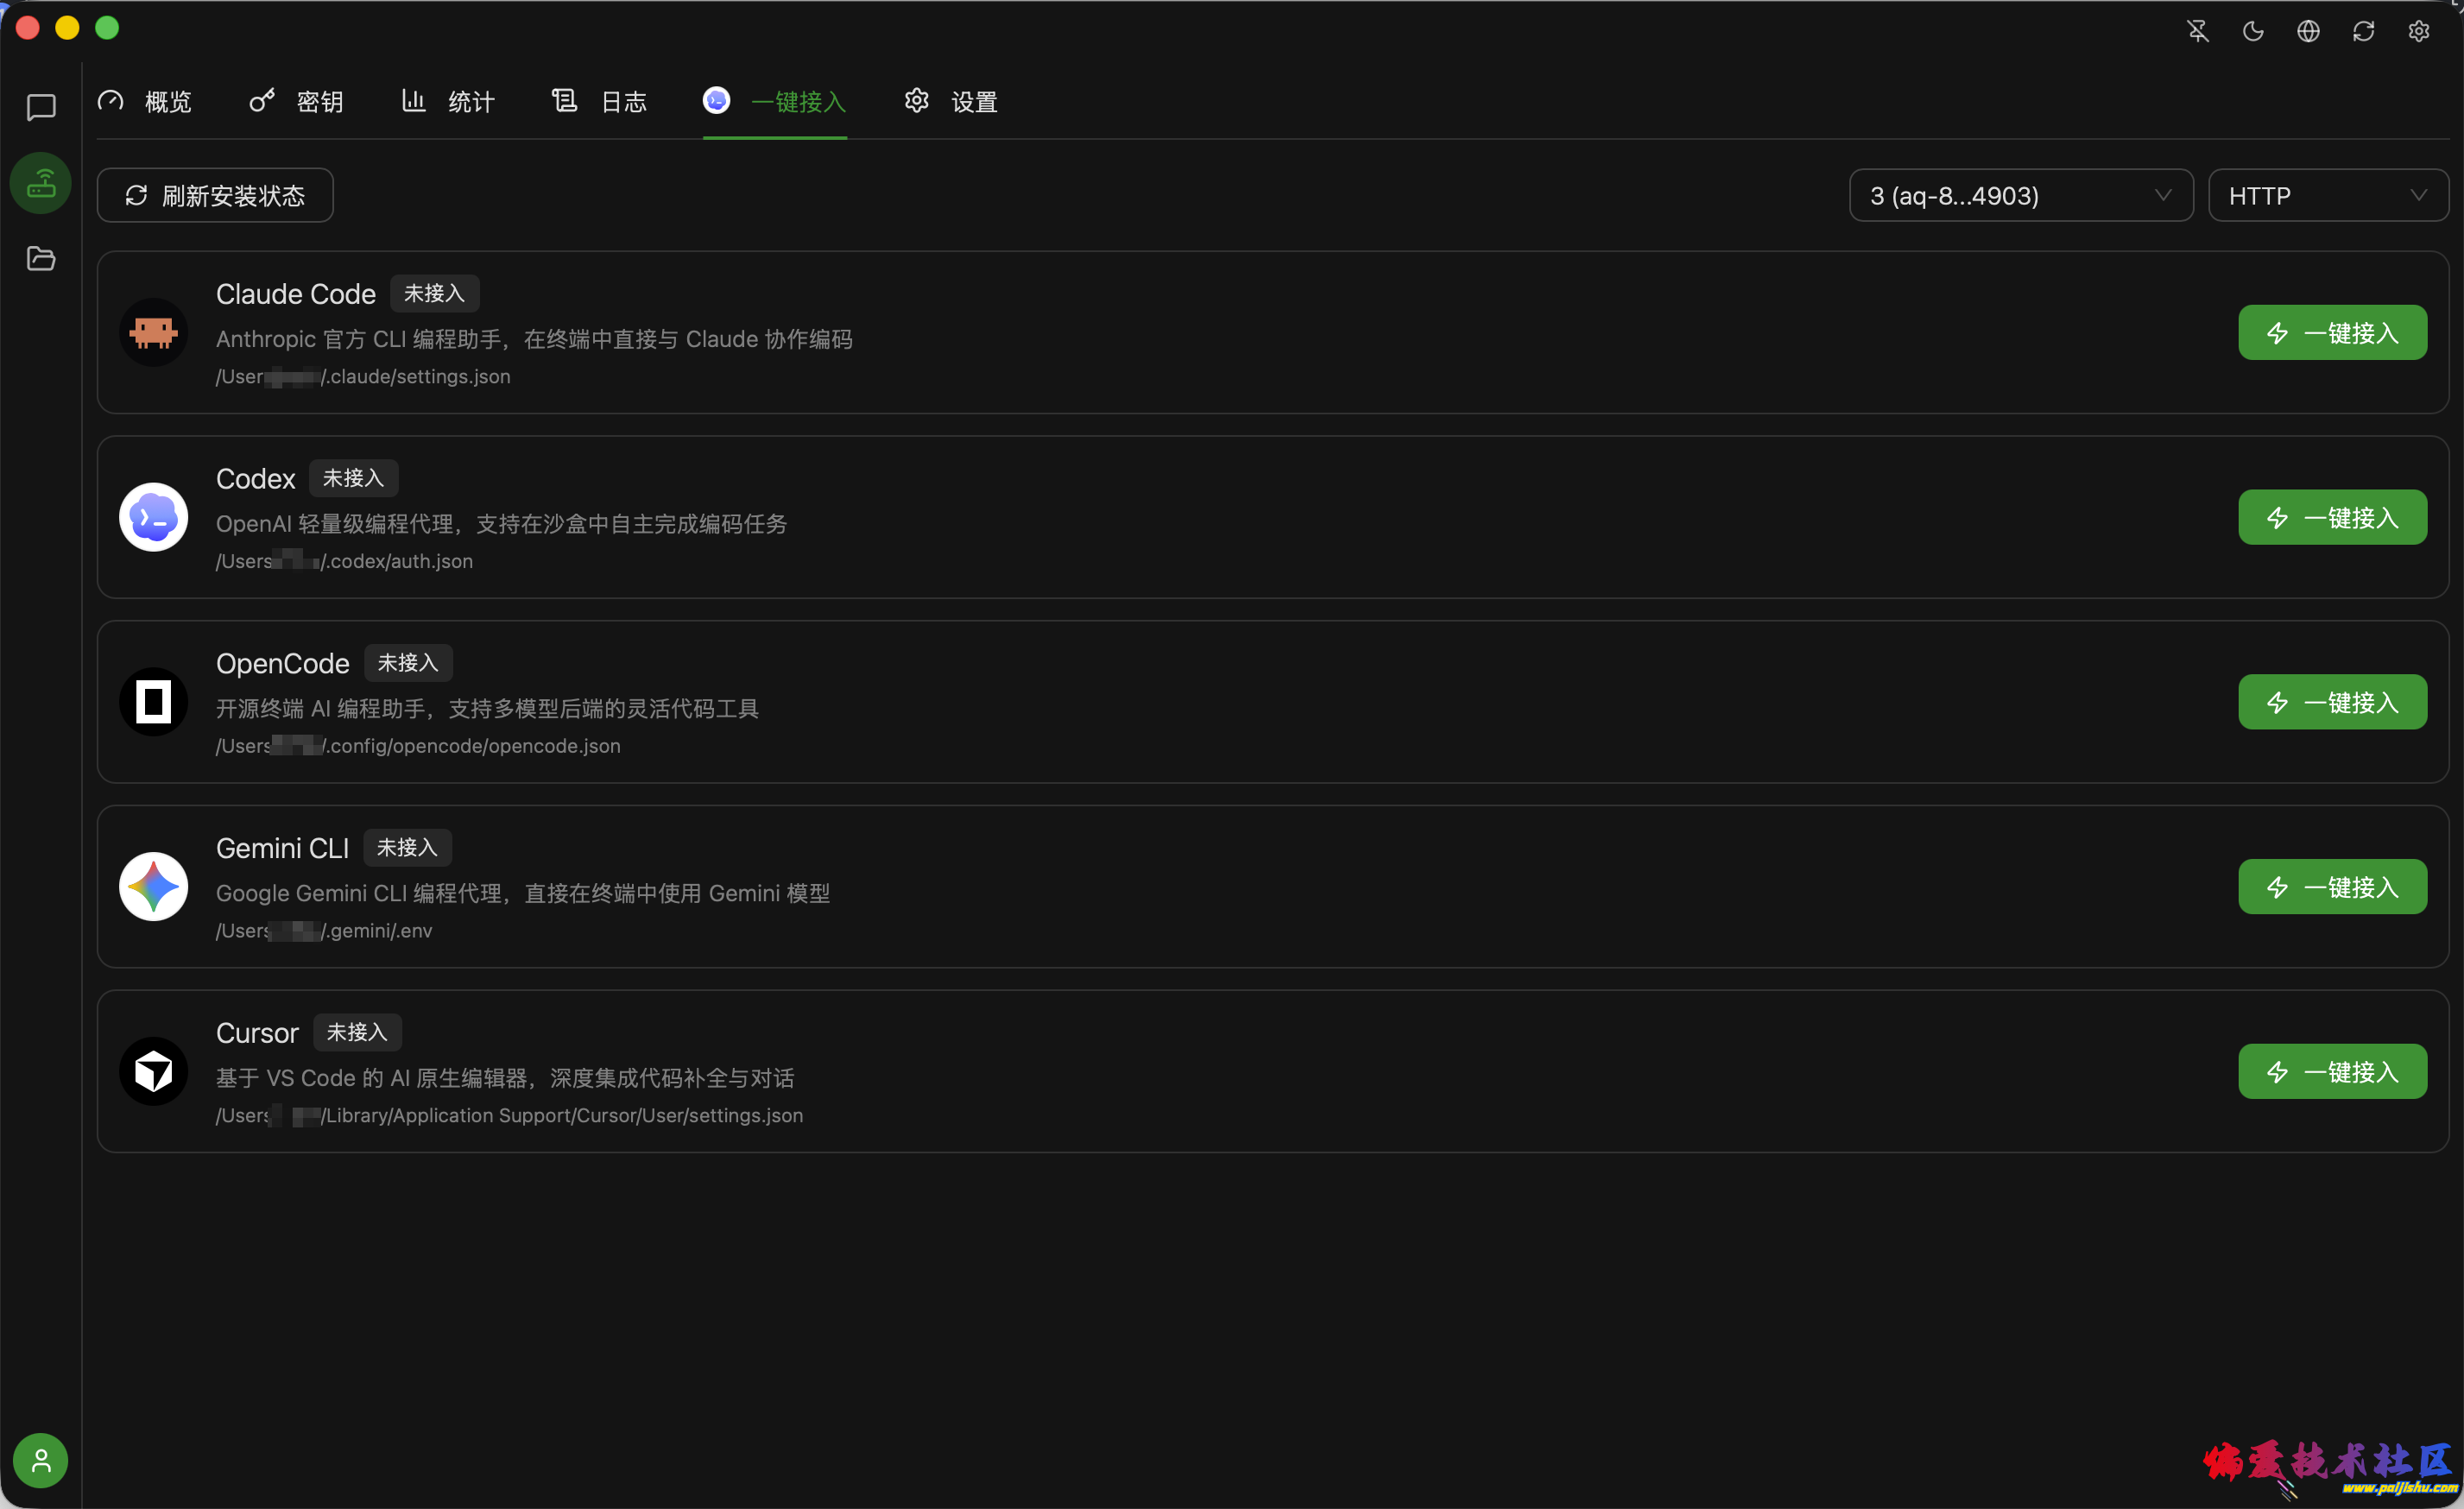Click the globe language switcher icon
This screenshot has width=2464, height=1509.
click(x=2308, y=31)
